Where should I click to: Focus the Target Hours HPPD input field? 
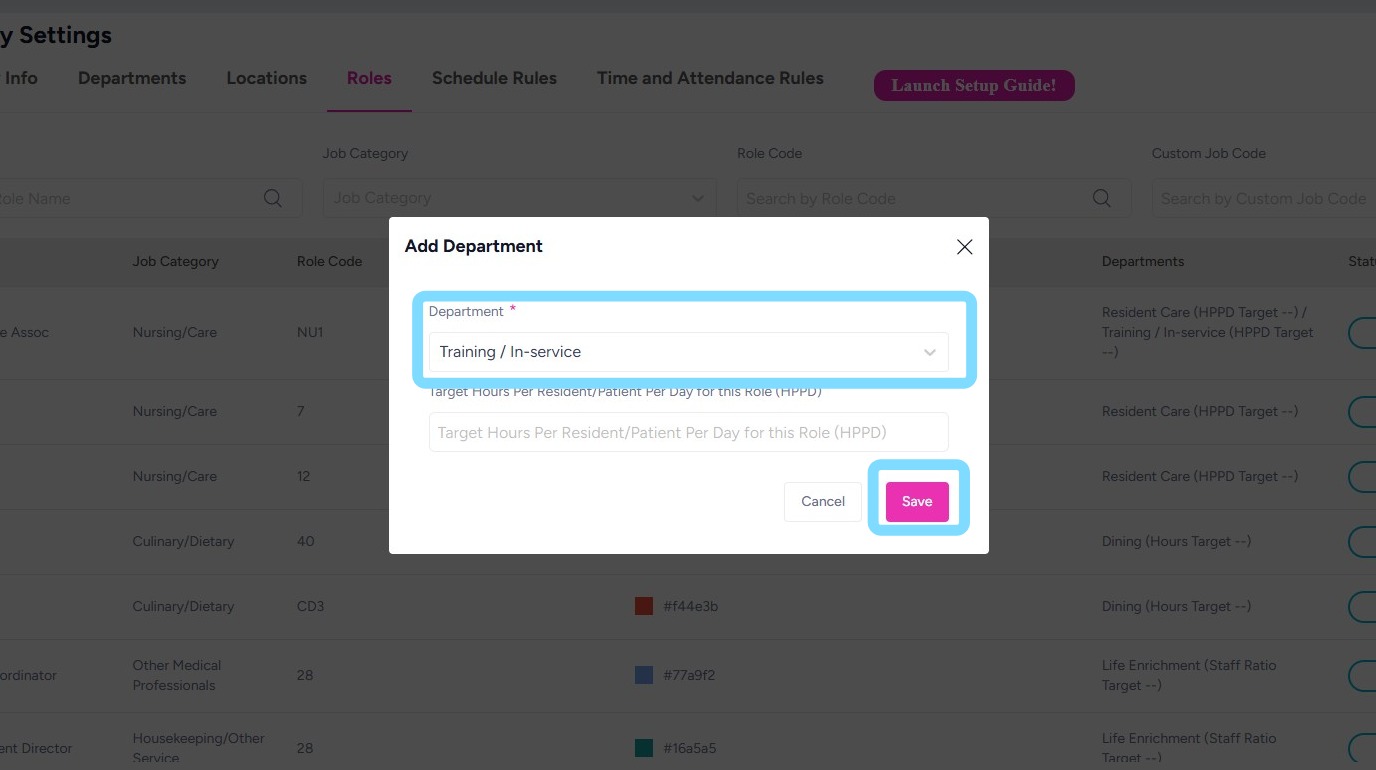point(688,433)
